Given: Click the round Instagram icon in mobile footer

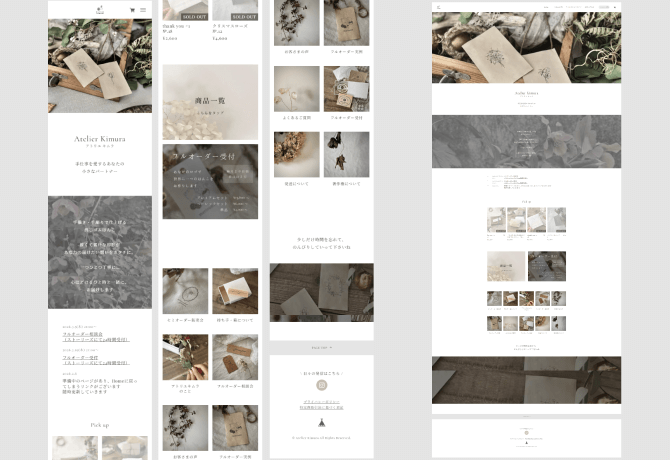Looking at the screenshot, I should pos(322,385).
